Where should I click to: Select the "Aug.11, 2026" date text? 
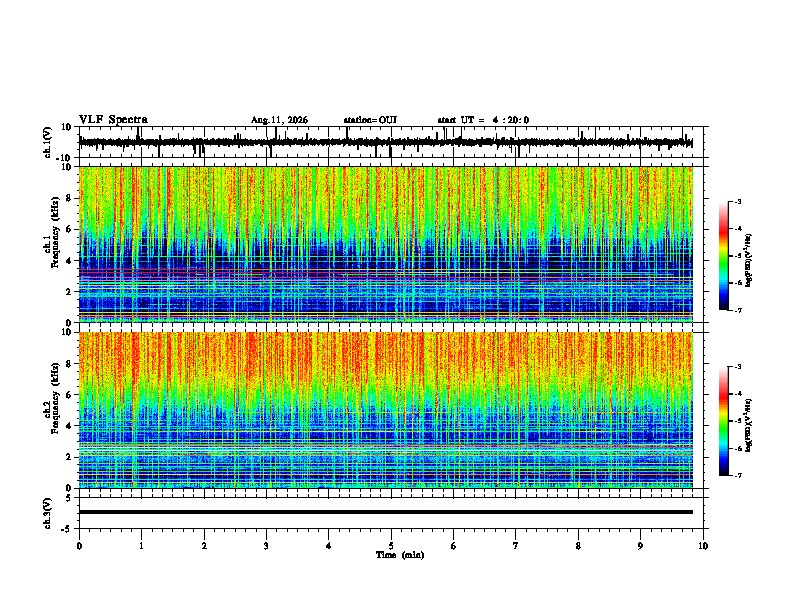pos(279,120)
